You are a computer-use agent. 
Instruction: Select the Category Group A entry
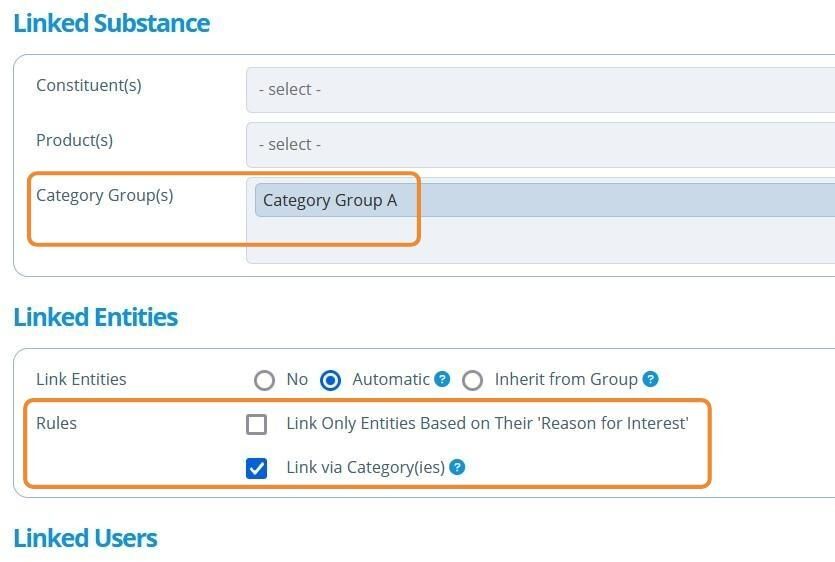[x=545, y=200]
